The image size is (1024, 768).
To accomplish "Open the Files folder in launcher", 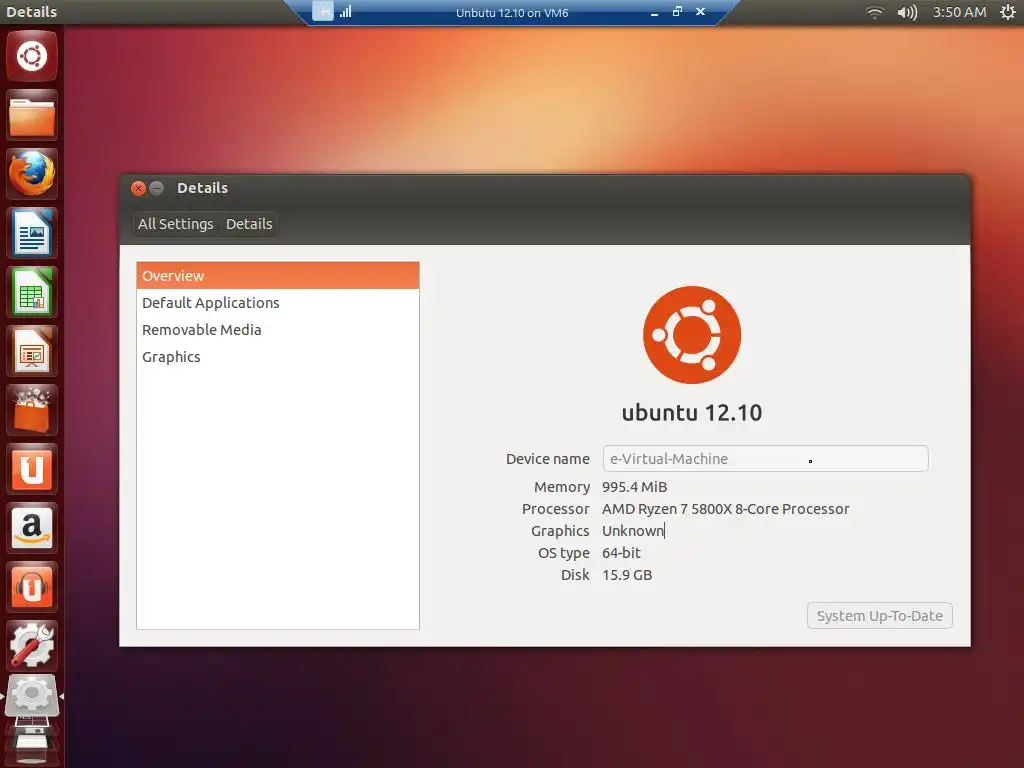I will coord(32,116).
